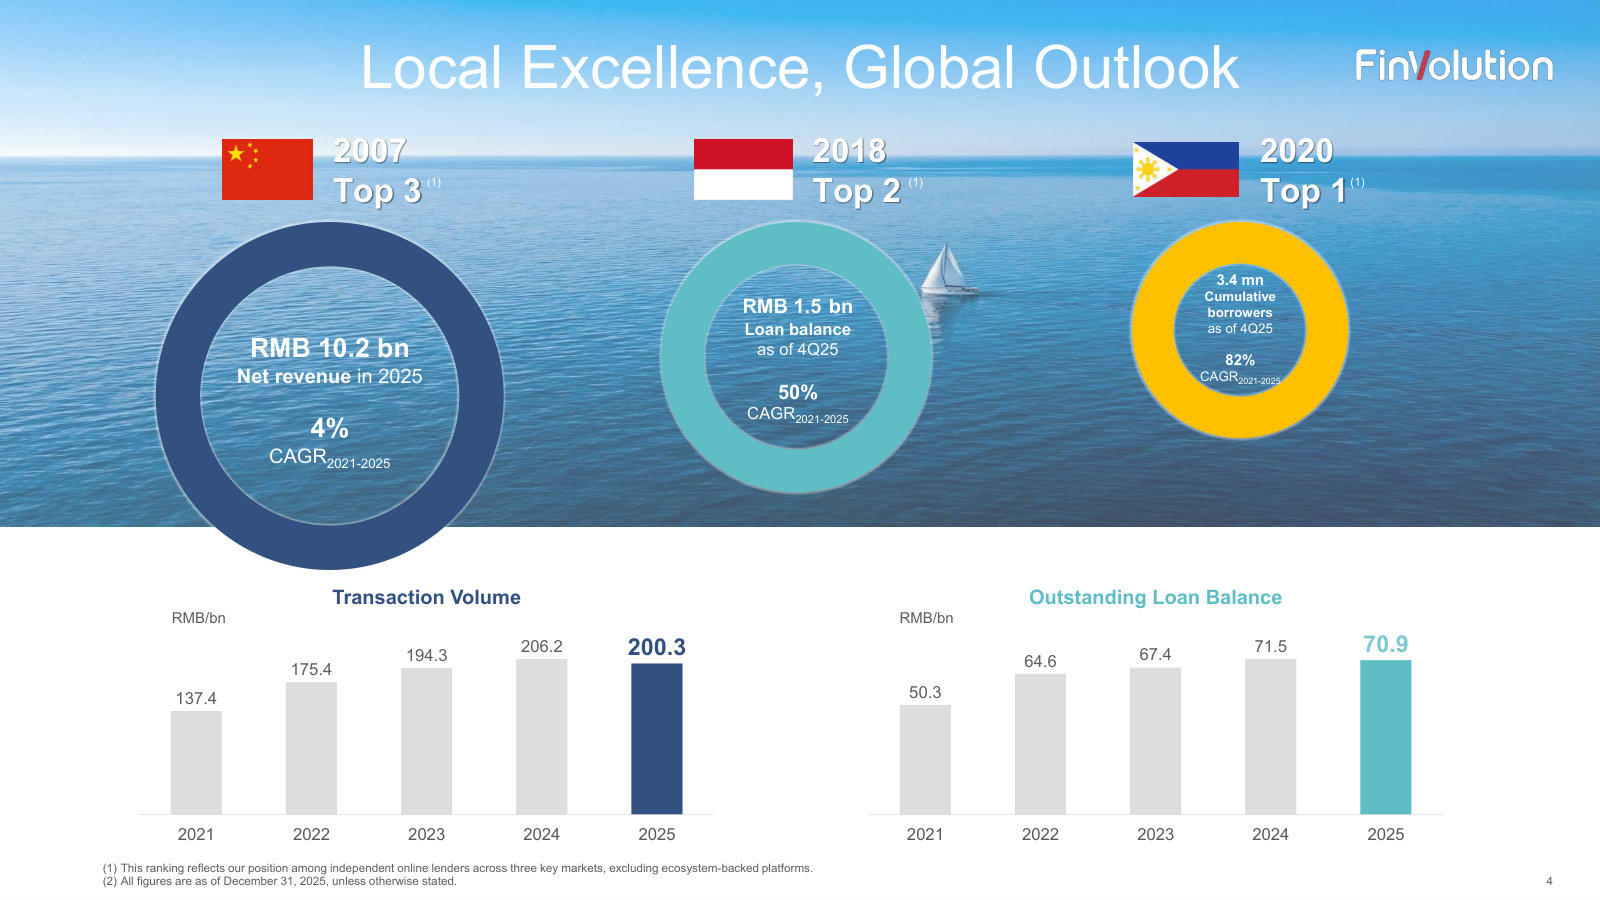Click 'RMB/bn' unit label above Loan Balance
This screenshot has height=900, width=1600.
pyautogui.click(x=926, y=618)
